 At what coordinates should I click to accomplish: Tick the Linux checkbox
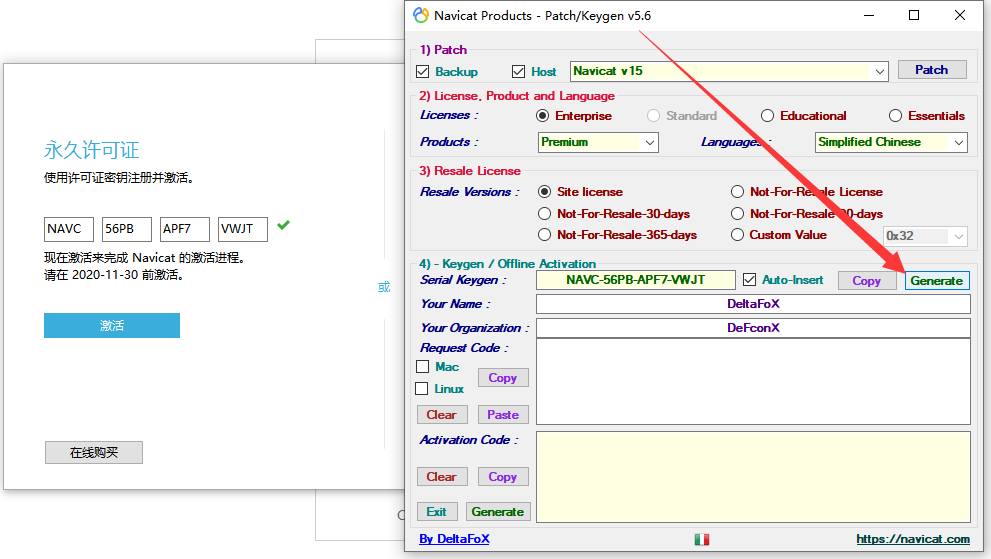pos(422,389)
